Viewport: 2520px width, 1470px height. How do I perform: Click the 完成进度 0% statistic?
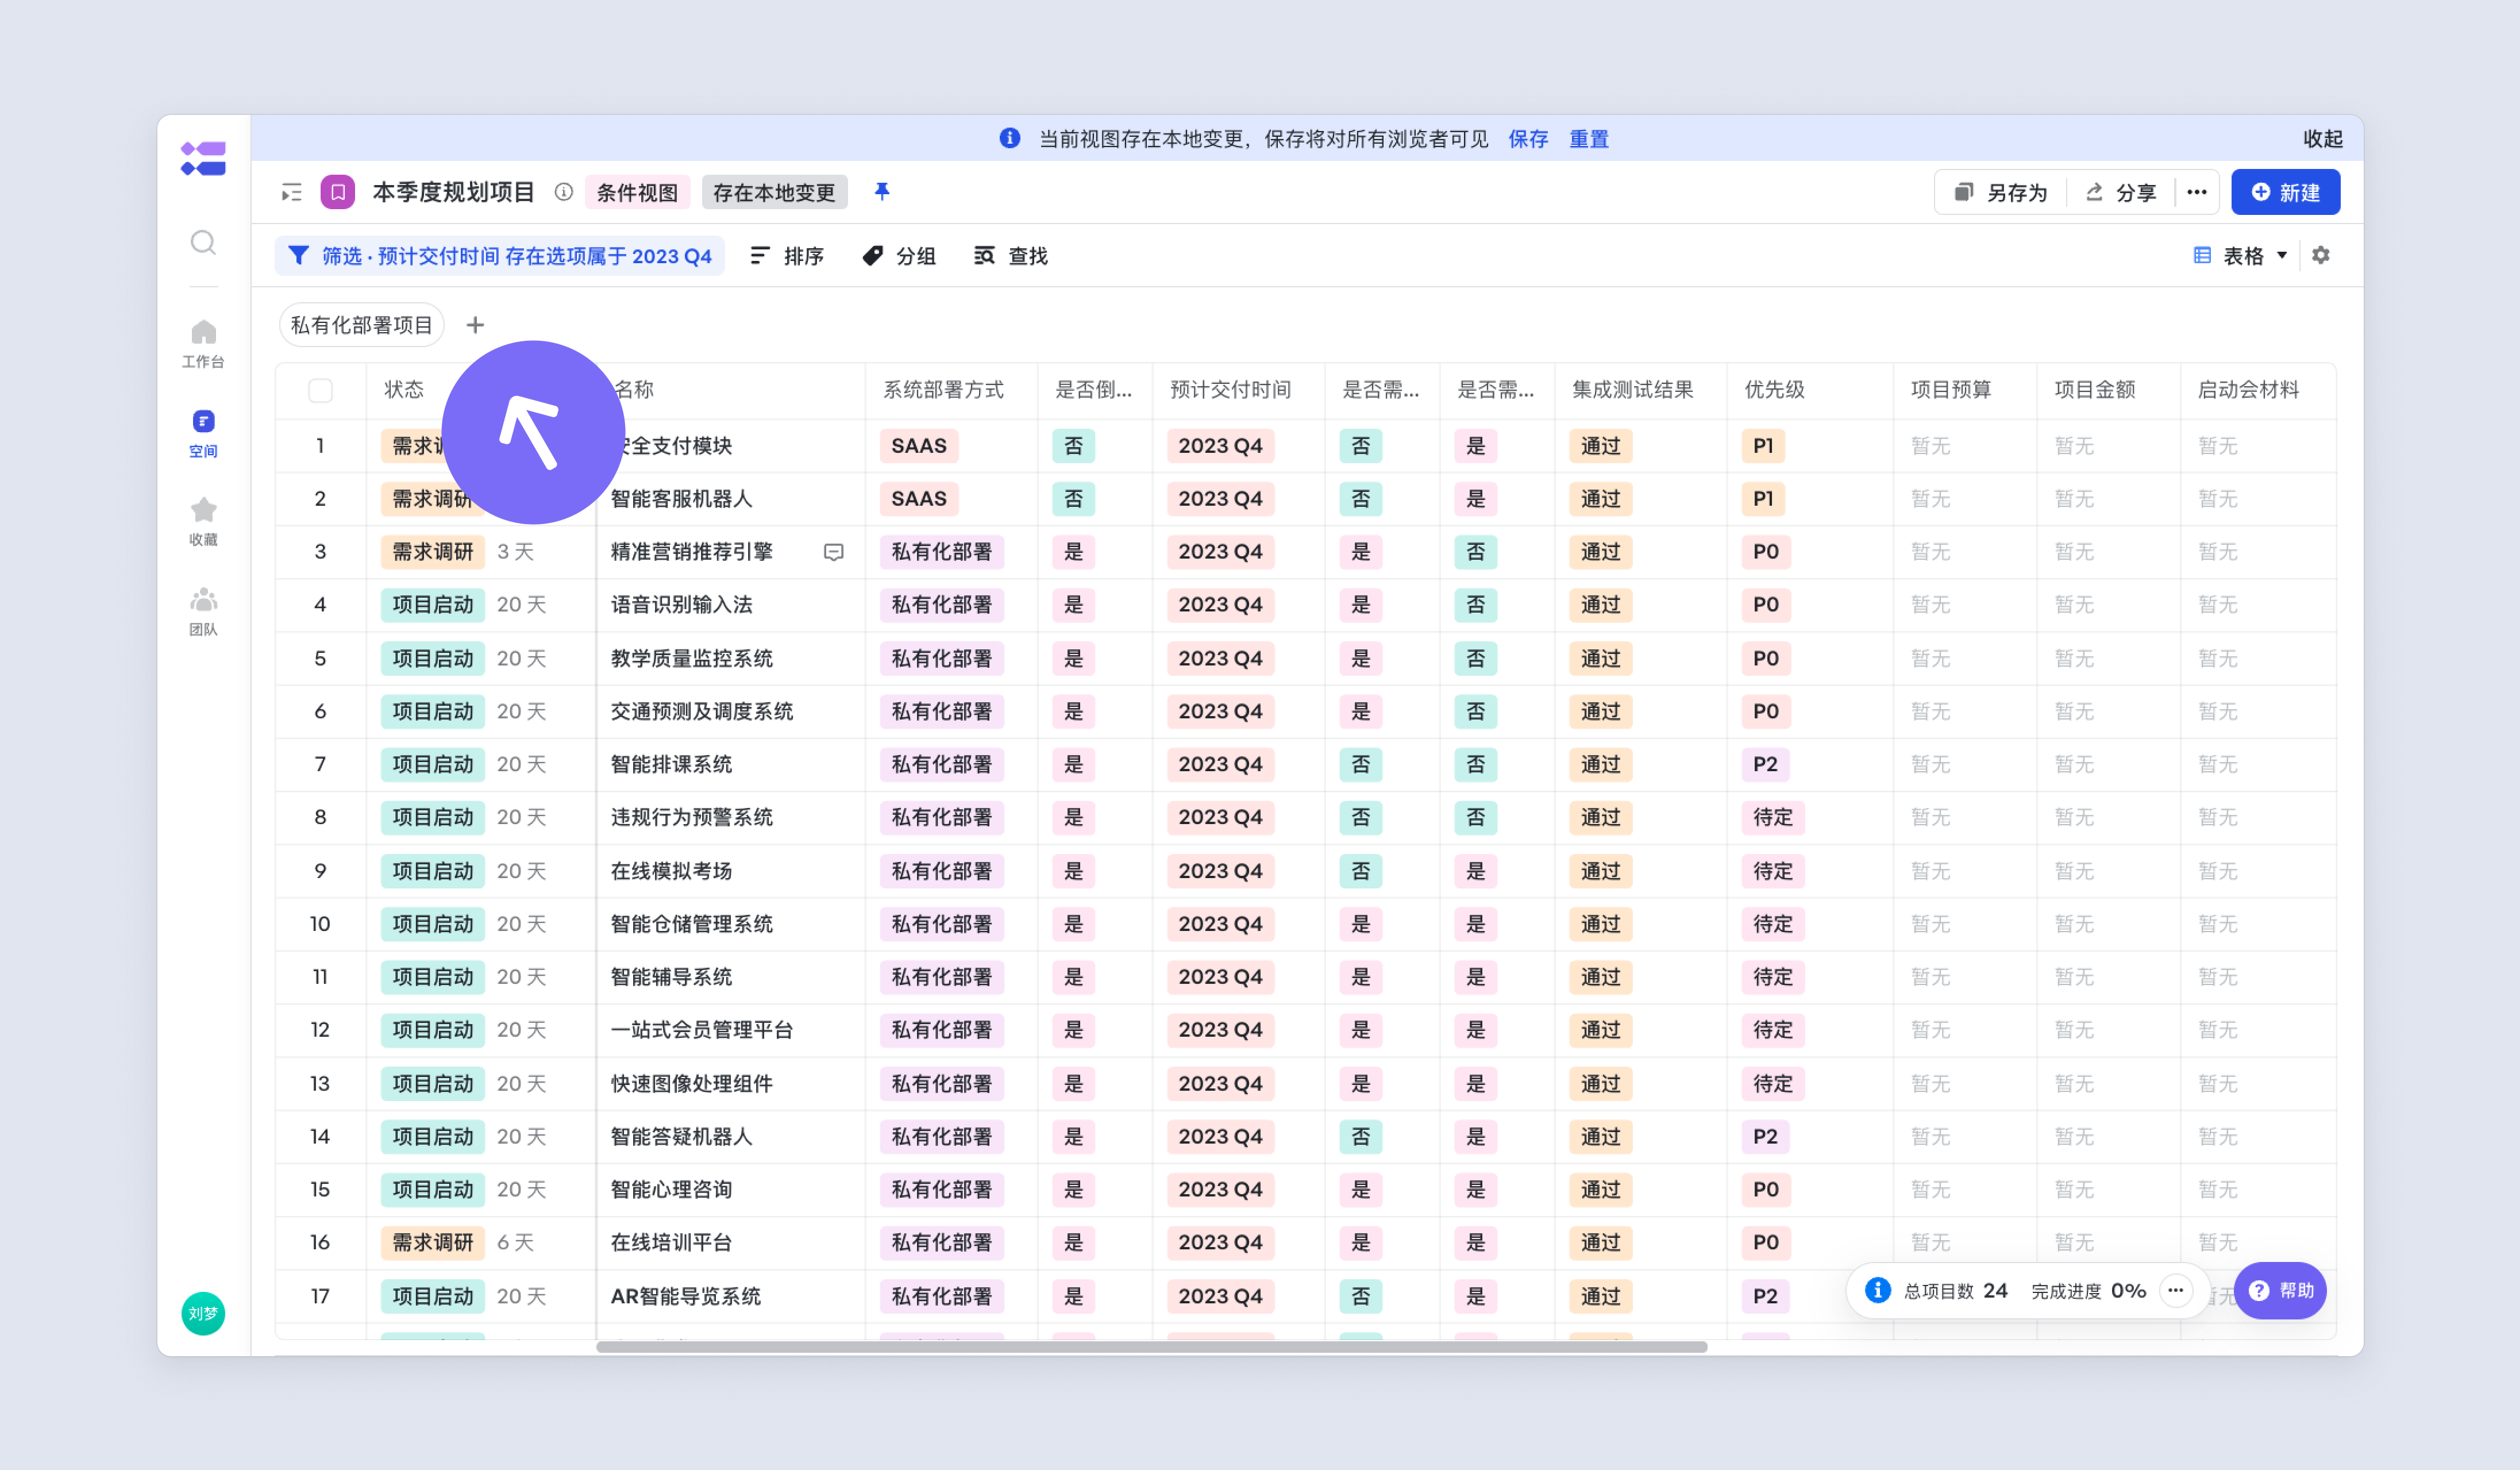click(x=2088, y=1291)
